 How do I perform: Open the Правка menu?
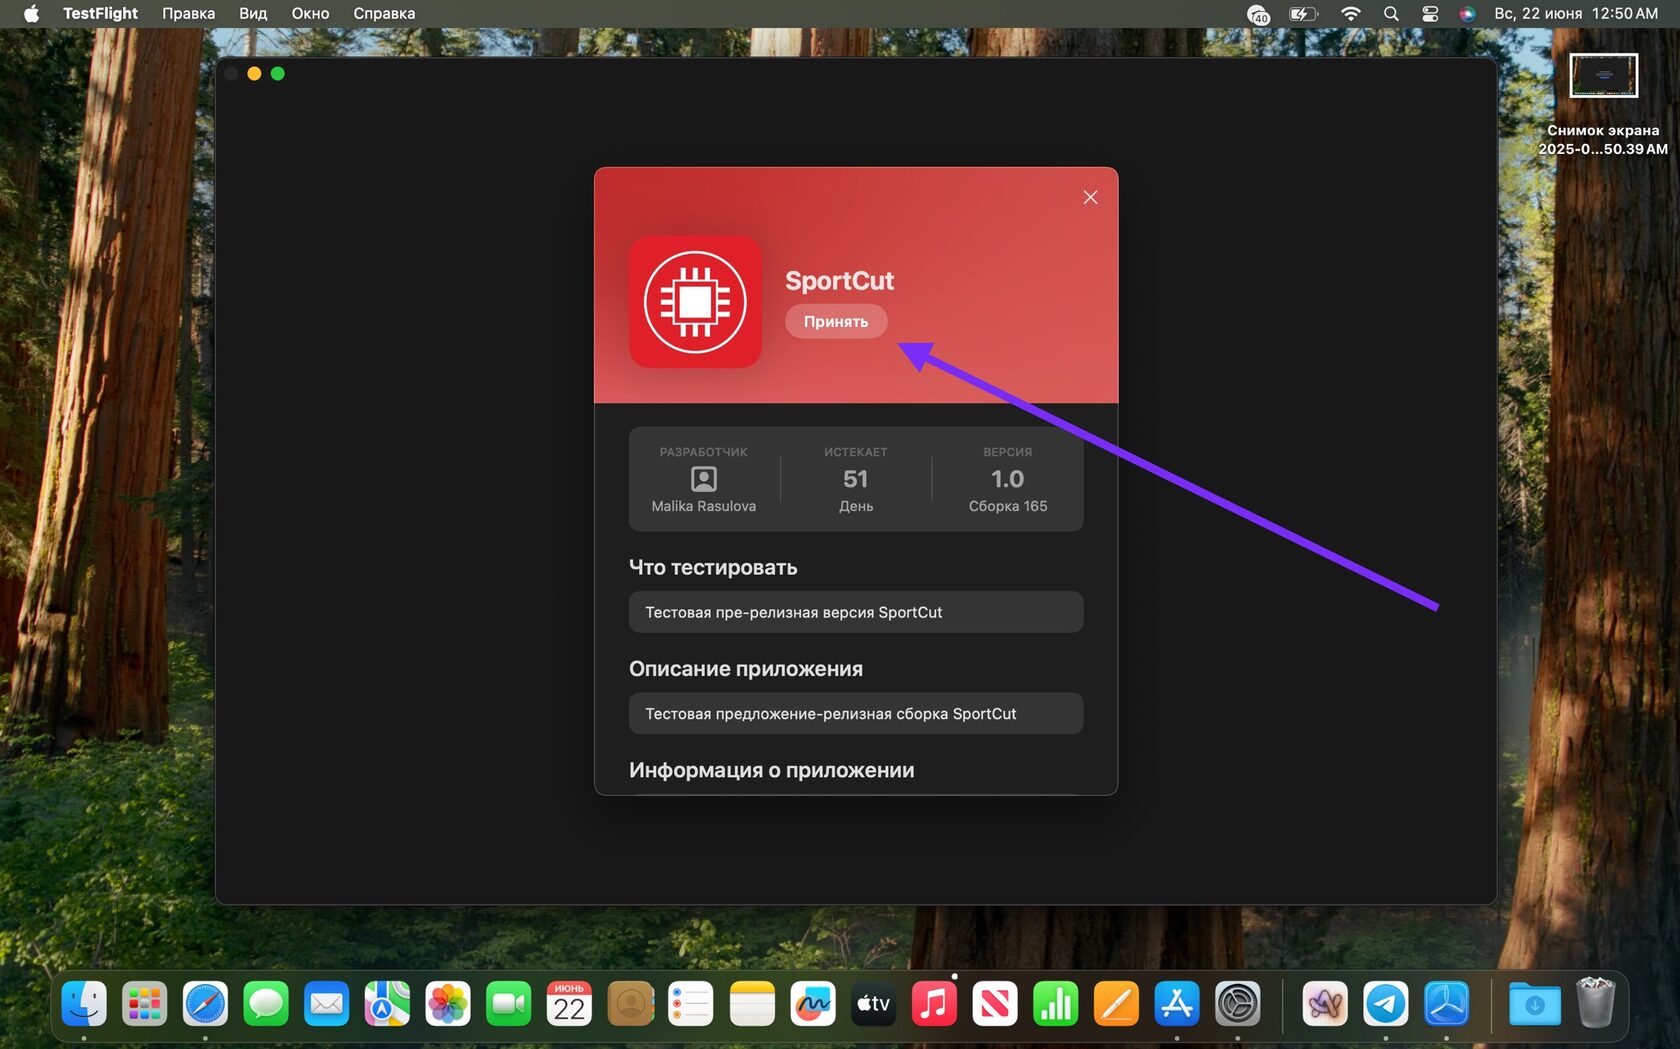188,13
